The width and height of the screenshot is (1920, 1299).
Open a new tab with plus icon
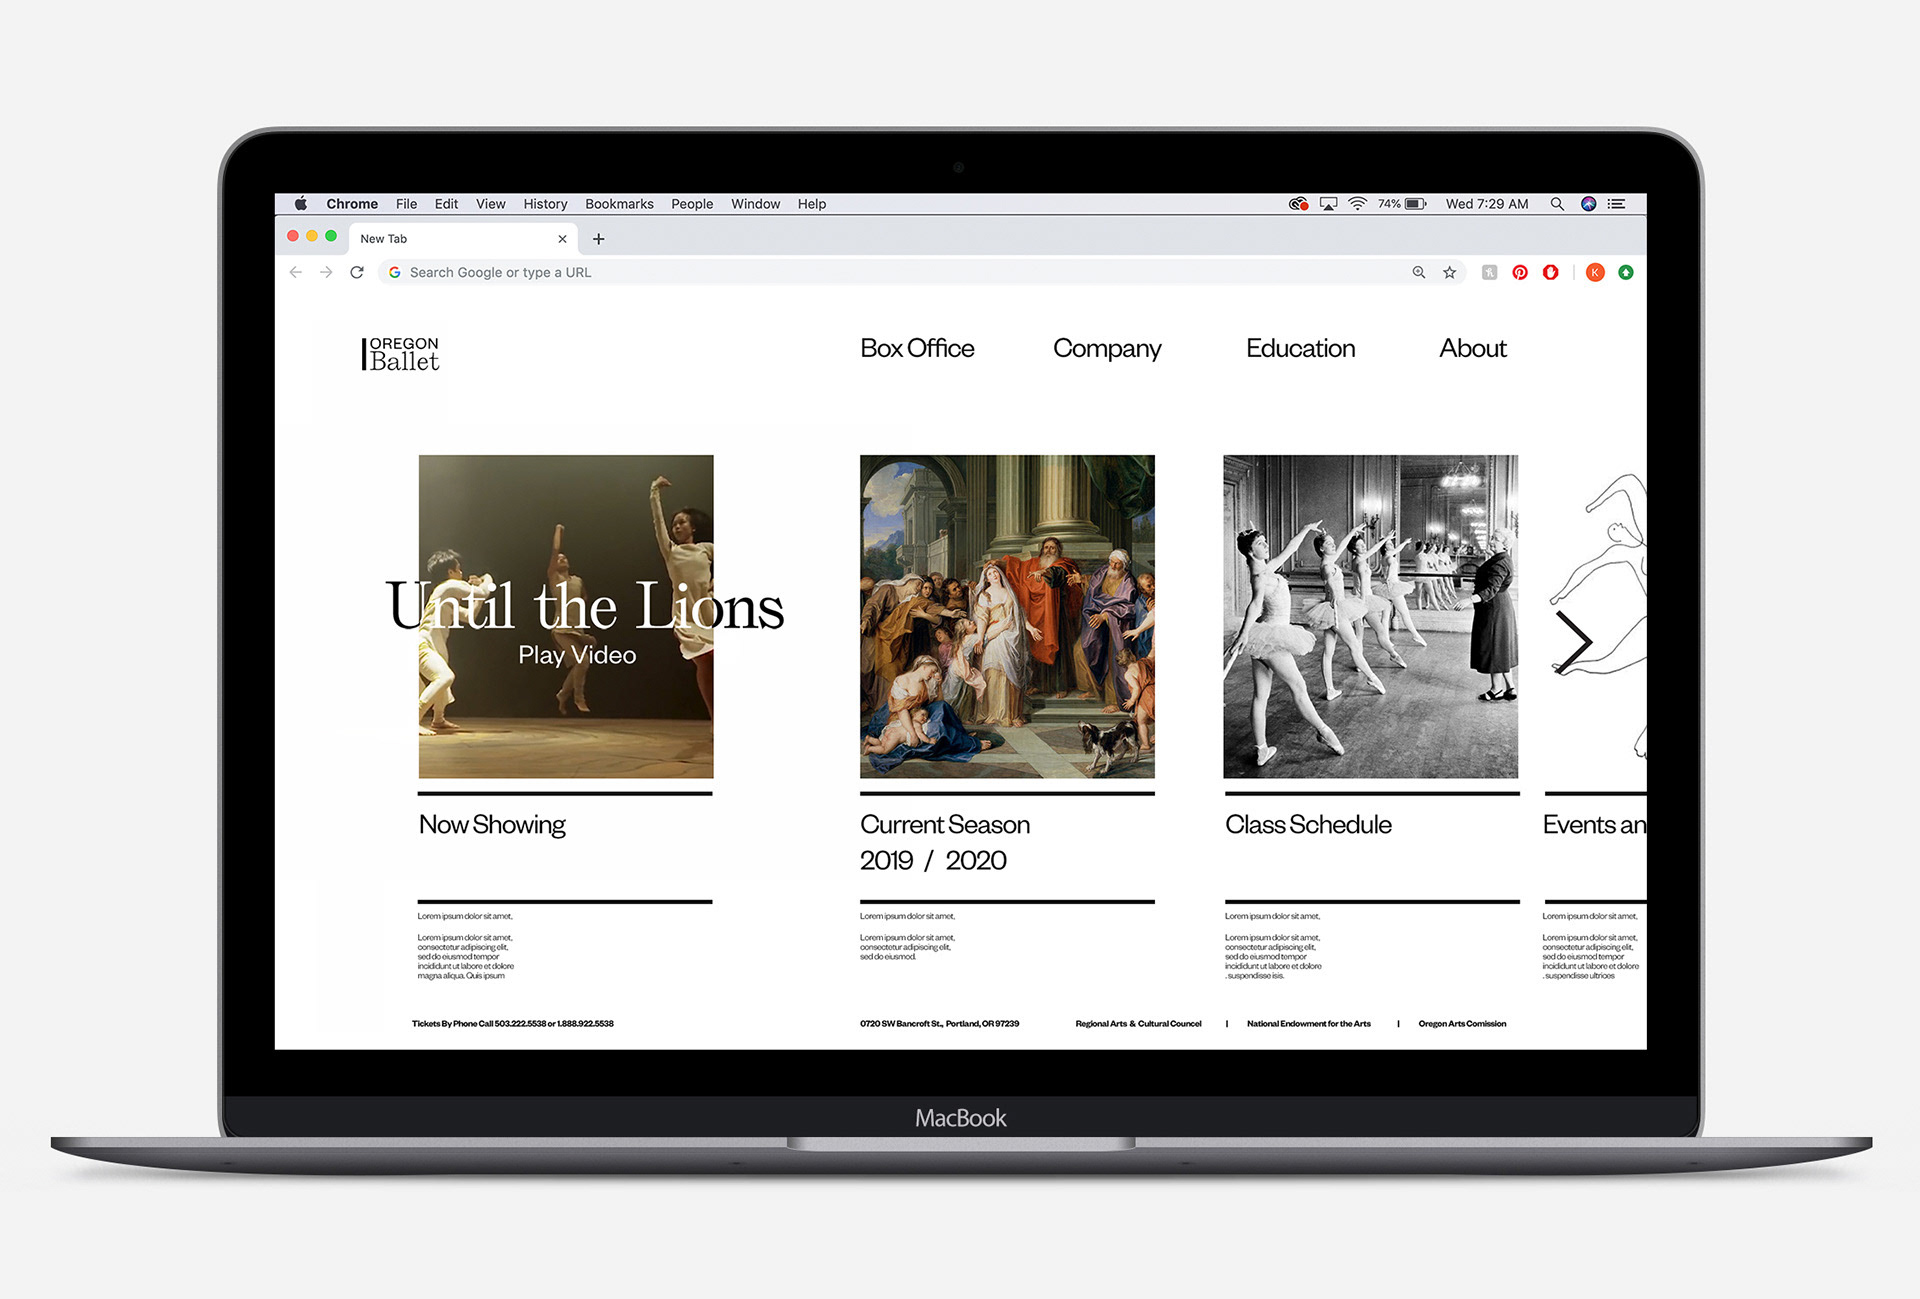(598, 239)
